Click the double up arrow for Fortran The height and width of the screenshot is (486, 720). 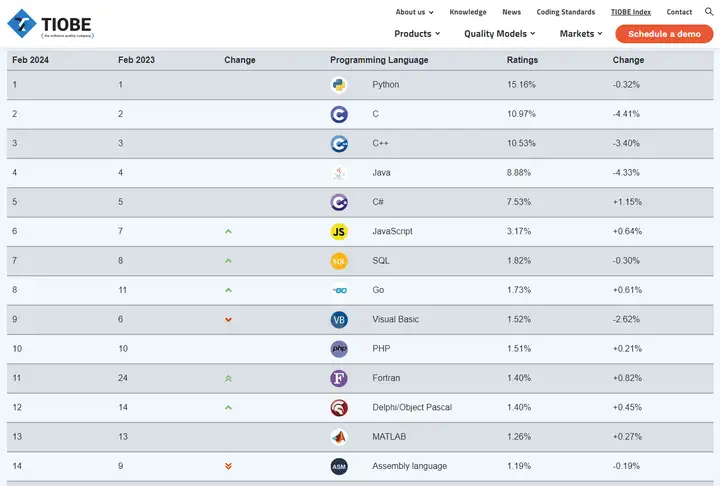tap(228, 379)
